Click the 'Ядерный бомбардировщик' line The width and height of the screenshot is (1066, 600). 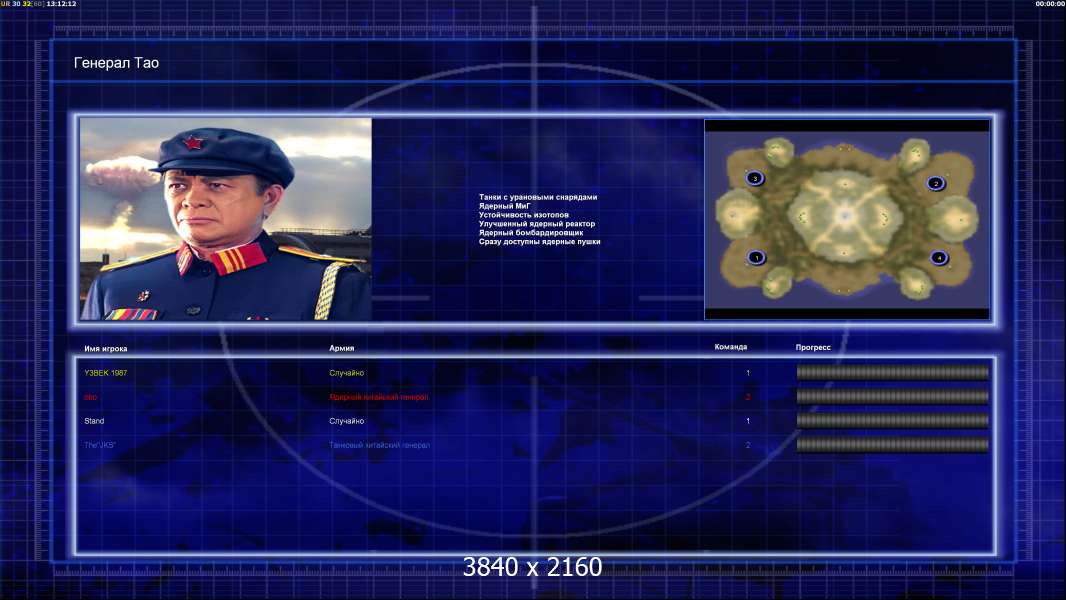(x=530, y=232)
